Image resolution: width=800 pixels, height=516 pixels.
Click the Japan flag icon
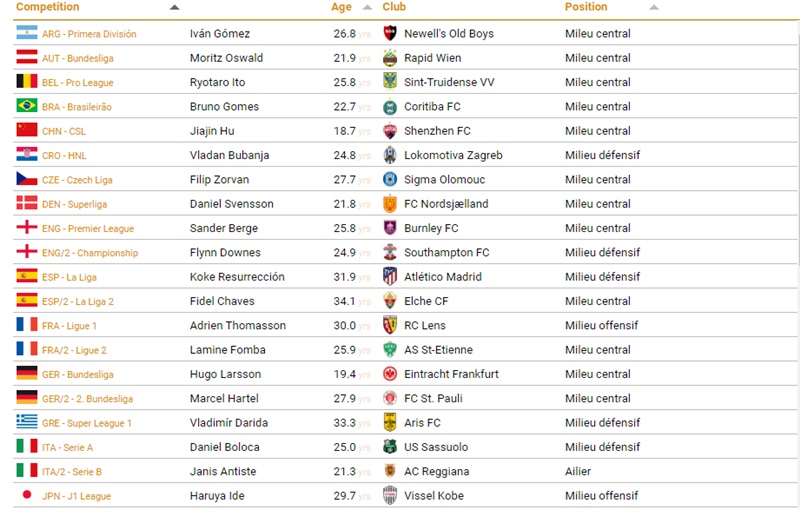(27, 495)
